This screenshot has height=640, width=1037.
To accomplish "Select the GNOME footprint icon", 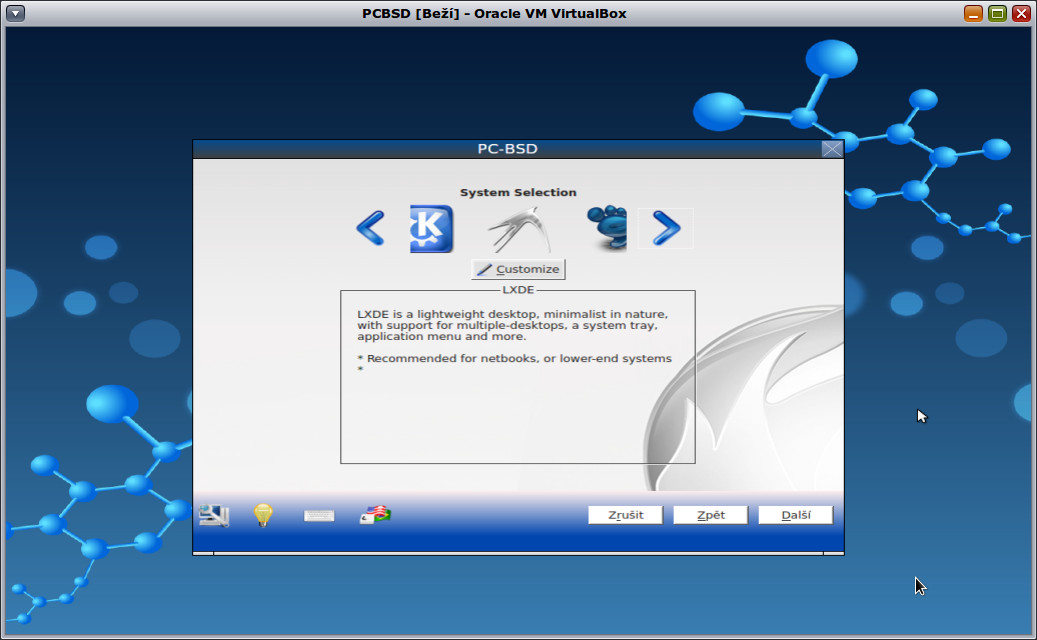I will coord(607,228).
